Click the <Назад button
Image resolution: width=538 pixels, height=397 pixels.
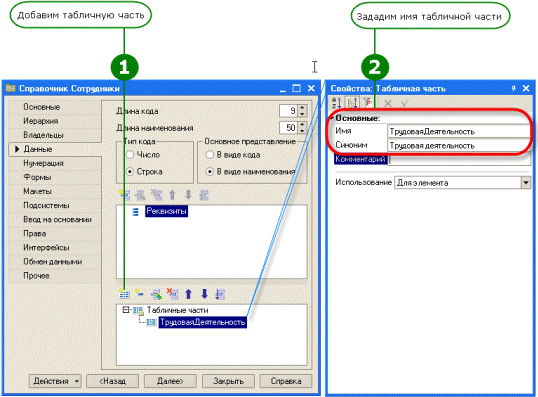tap(113, 381)
